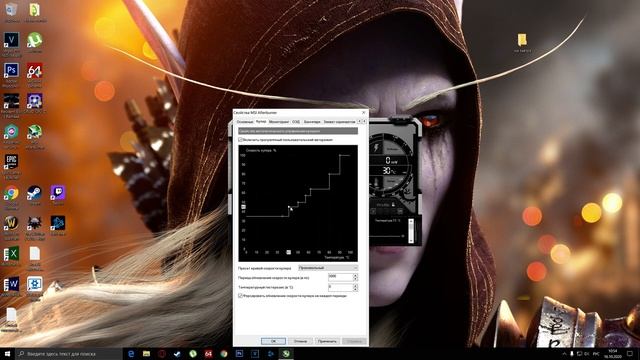Switch to uTorrent on the taskbar
The height and width of the screenshot is (360, 640).
pos(193,354)
